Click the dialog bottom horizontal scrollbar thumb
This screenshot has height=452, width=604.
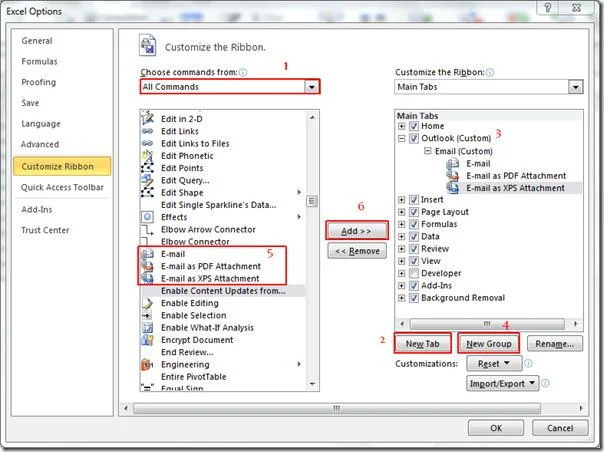[337, 408]
